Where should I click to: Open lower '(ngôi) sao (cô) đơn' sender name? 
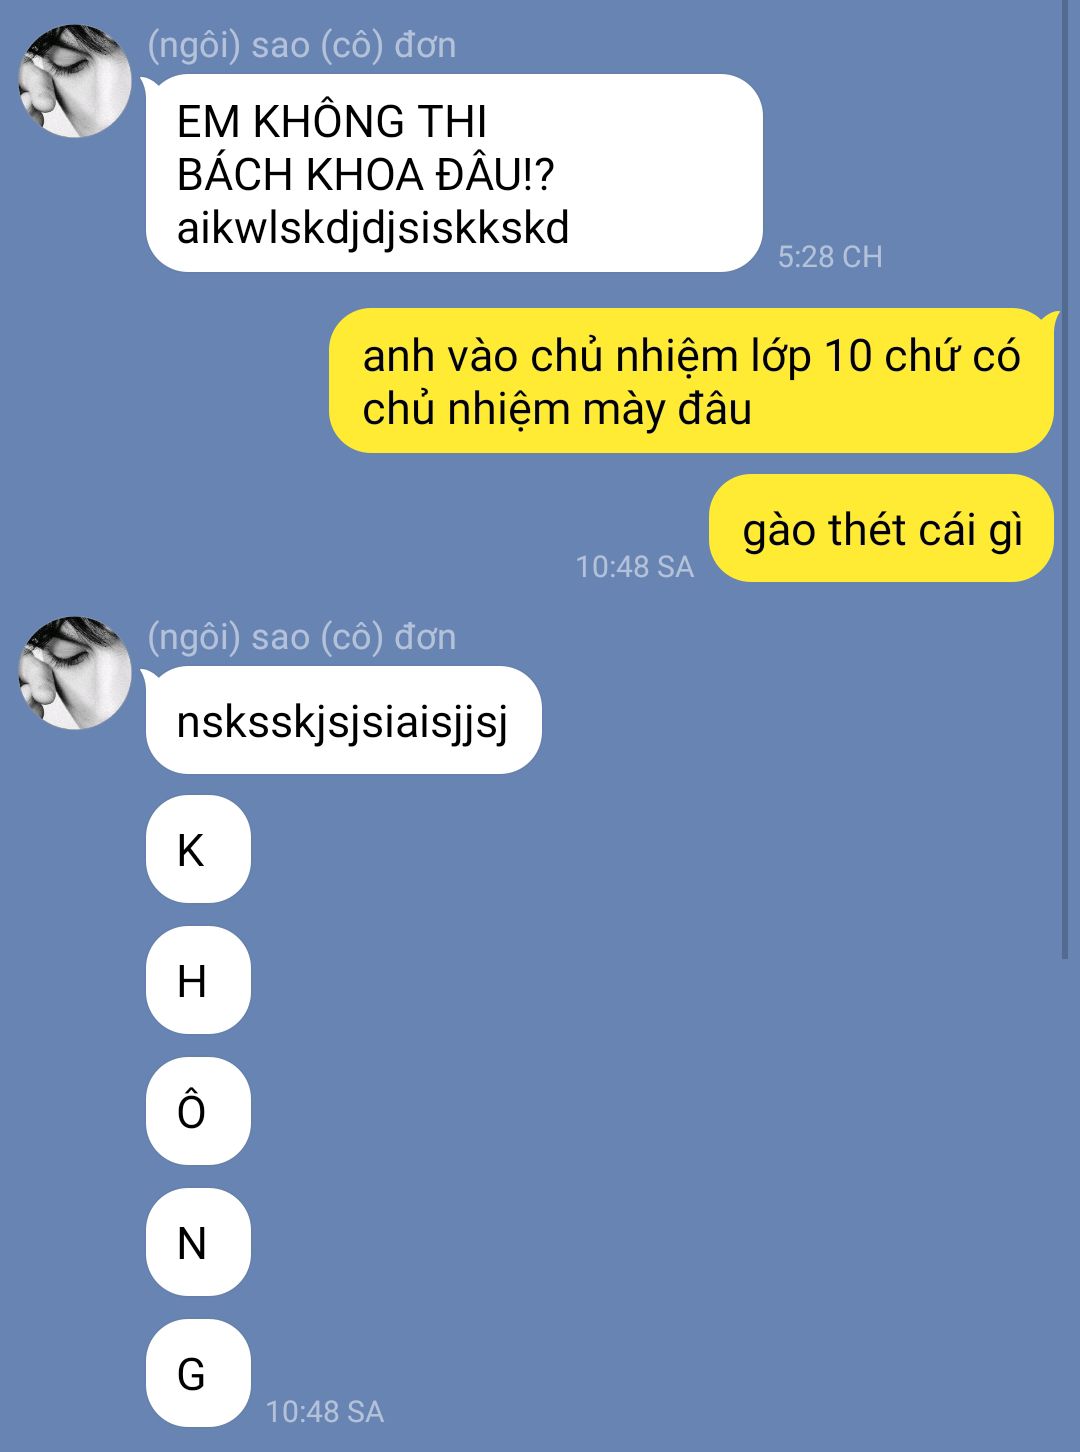[301, 638]
